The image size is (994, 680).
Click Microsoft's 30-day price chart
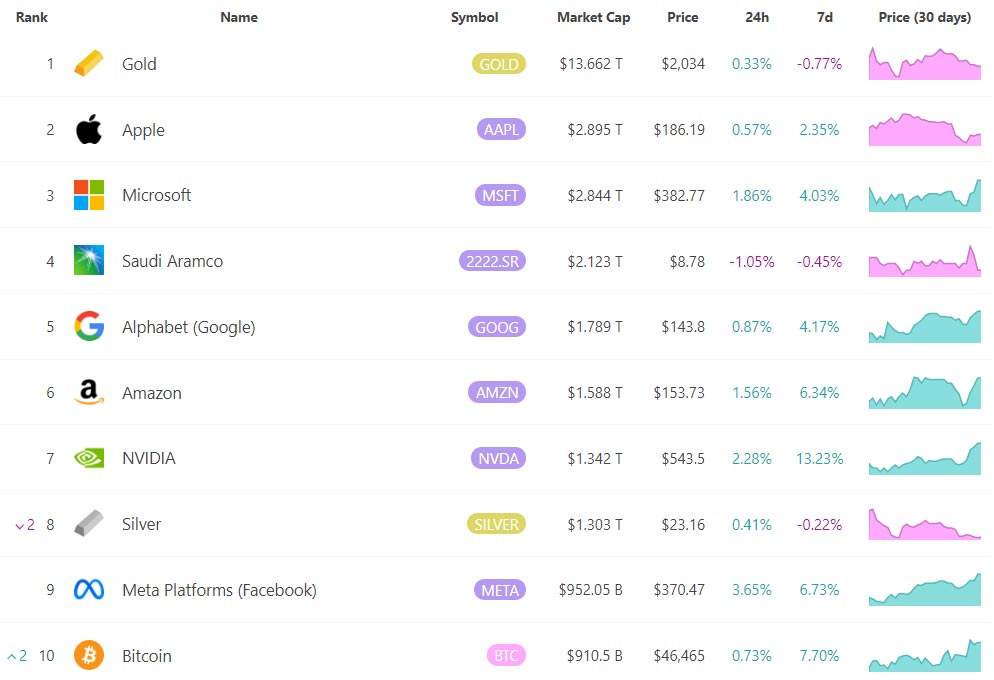[925, 195]
